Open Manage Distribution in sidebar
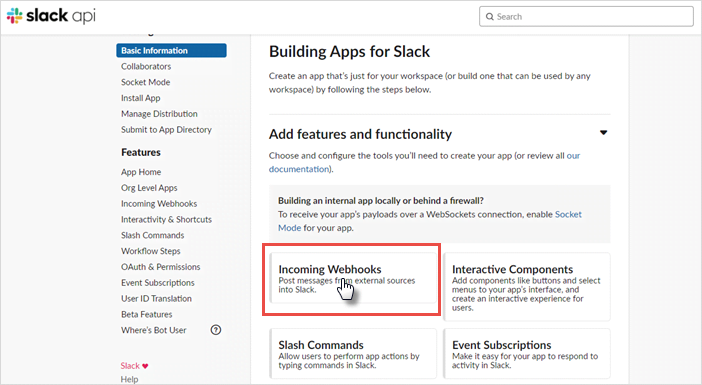702x385 pixels. click(159, 114)
